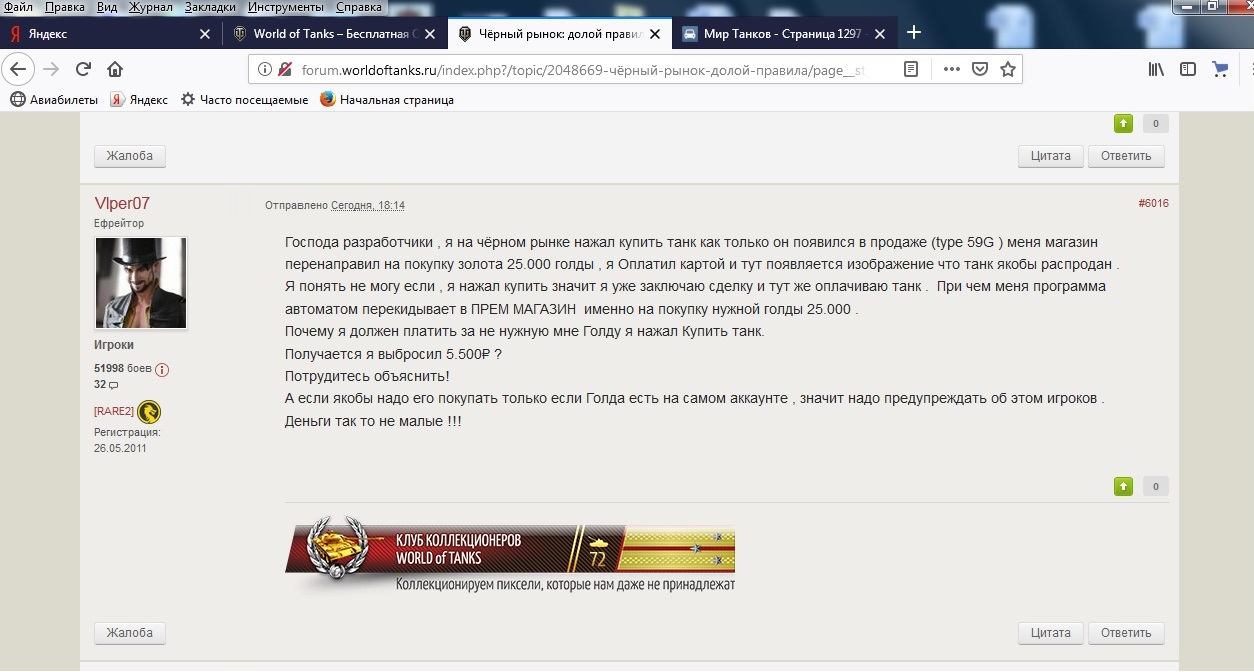
Task: Open the crossed-out padlock connection warning
Action: point(285,69)
